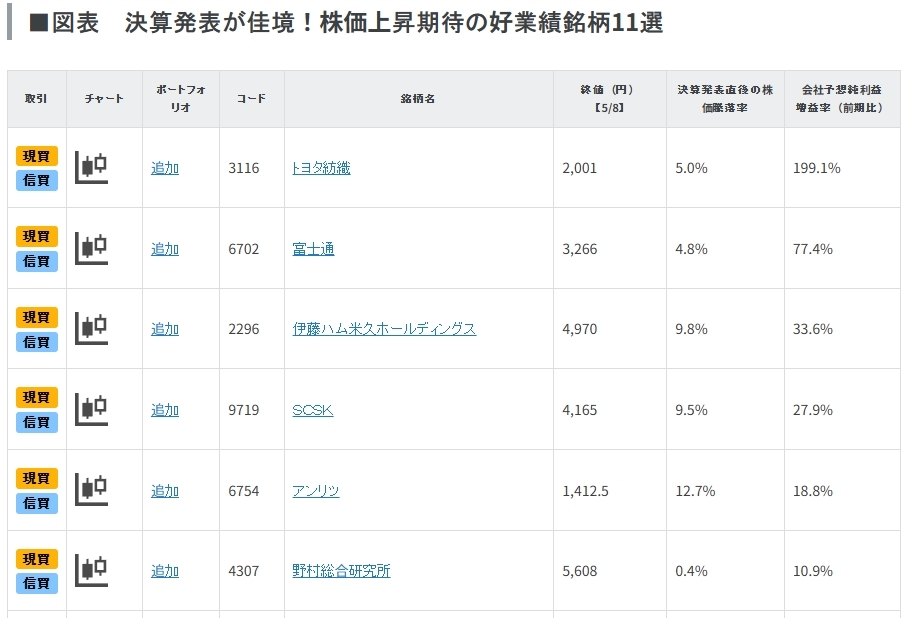Viewport: 910px width, 618px height.
Task: Click 信買 button for 伊藤ハム米久ホールディングス
Action: pyautogui.click(x=37, y=342)
